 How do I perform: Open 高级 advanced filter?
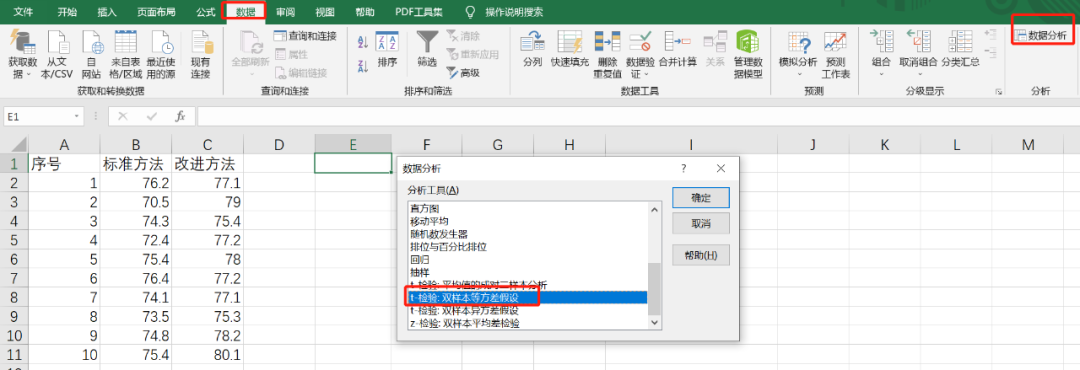(x=463, y=72)
